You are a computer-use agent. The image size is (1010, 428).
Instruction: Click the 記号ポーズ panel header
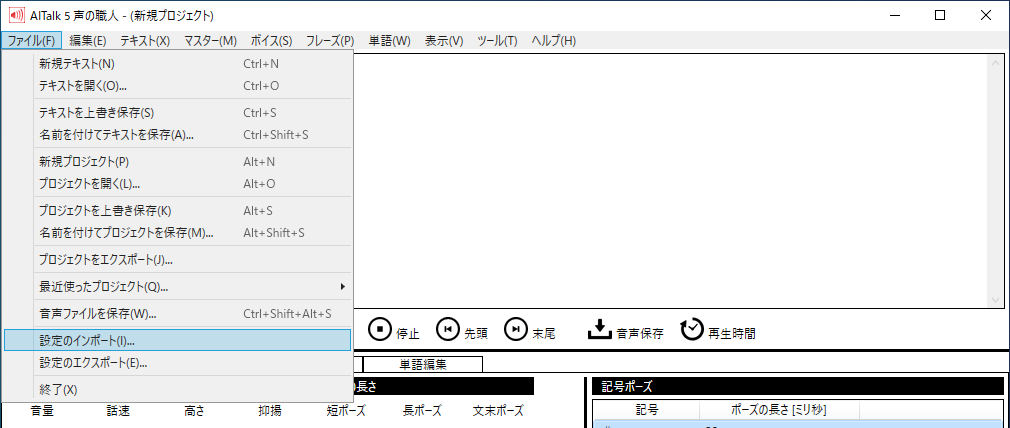(798, 386)
